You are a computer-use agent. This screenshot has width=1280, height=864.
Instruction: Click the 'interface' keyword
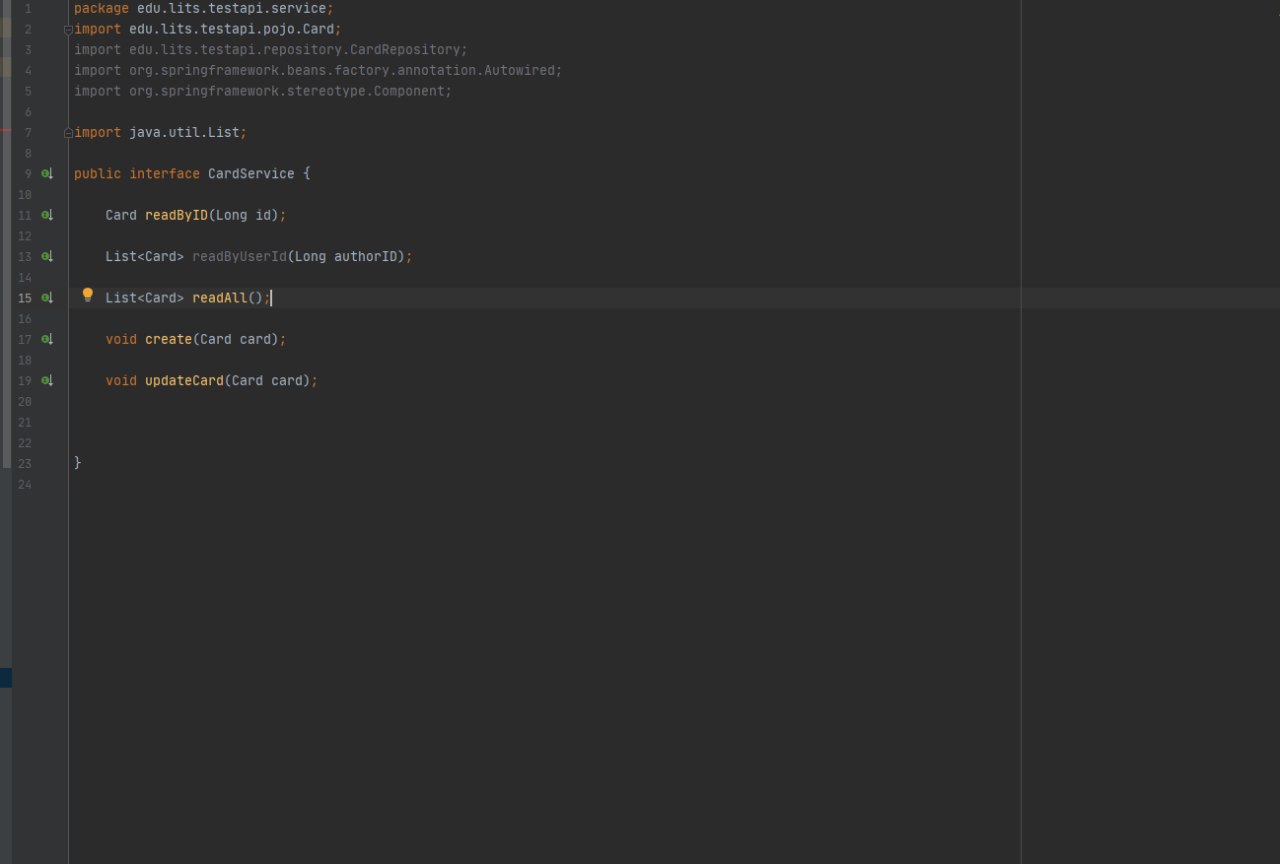[x=164, y=174]
